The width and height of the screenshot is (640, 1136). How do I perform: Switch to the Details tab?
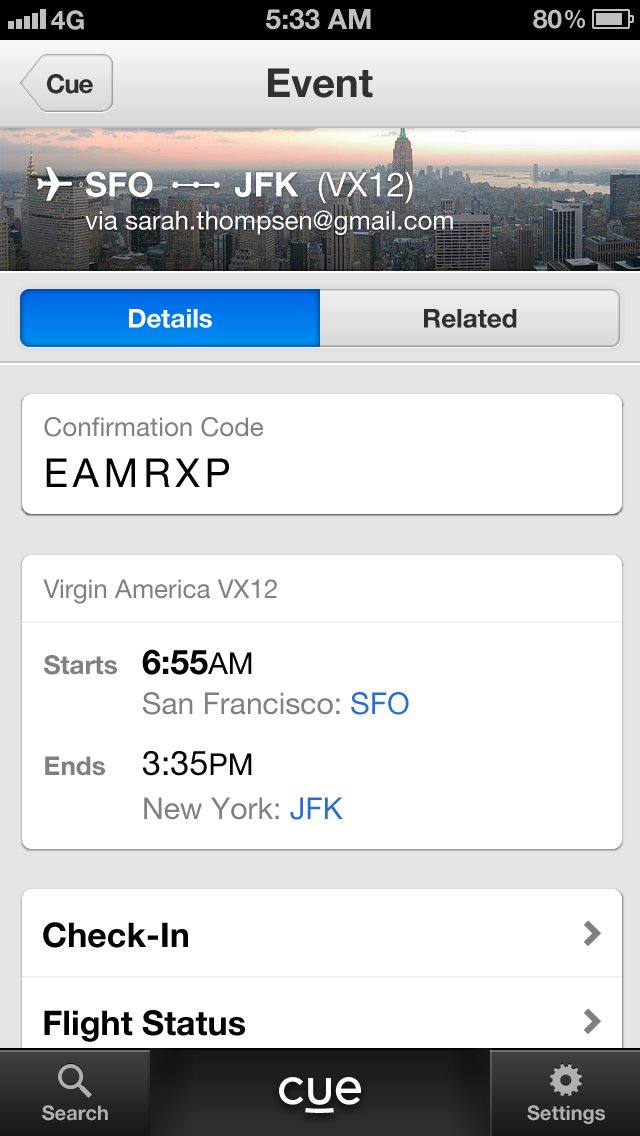pyautogui.click(x=170, y=319)
